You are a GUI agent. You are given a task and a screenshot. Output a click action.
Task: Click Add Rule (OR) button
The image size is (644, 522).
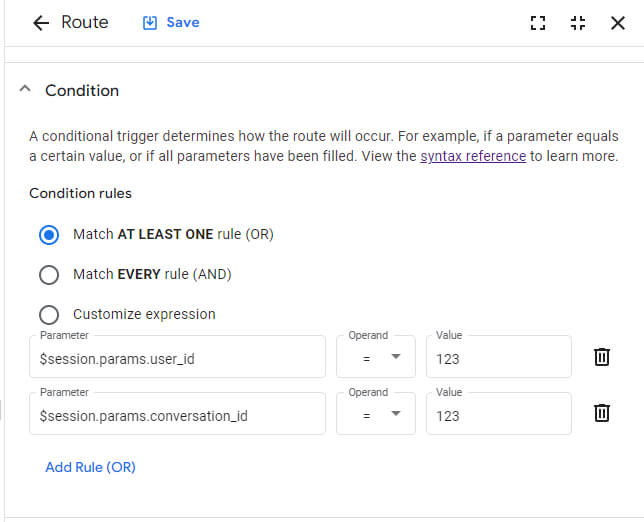pos(90,467)
